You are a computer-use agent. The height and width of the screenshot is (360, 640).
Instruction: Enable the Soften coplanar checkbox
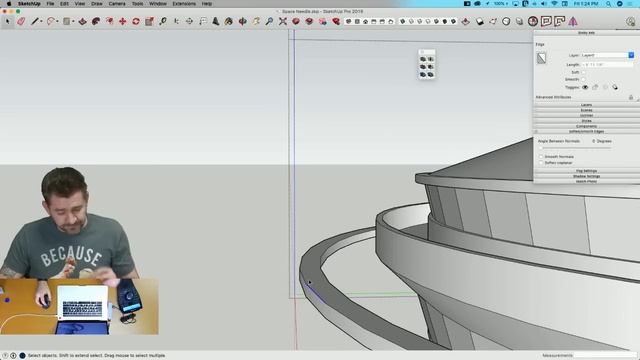(541, 162)
